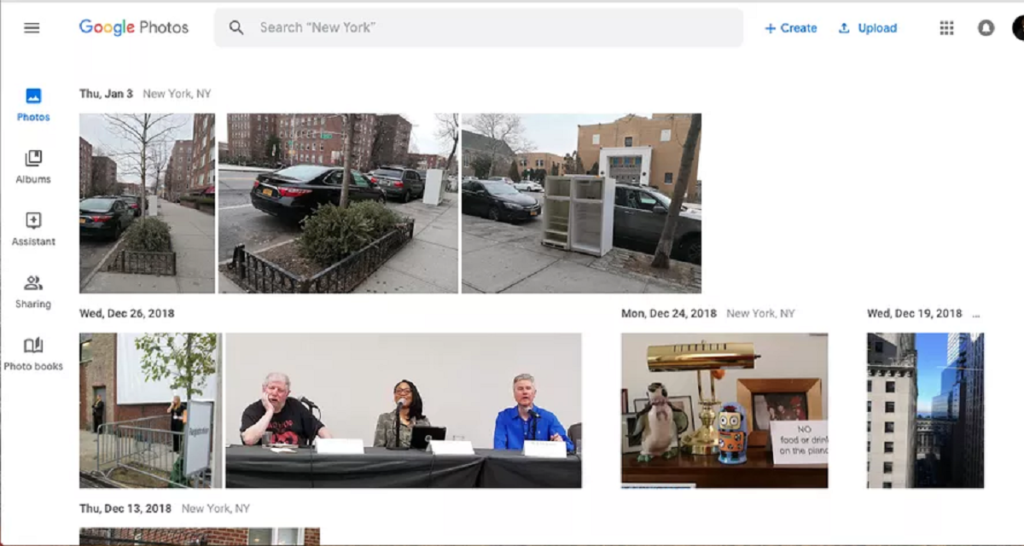Click the Create button
1024x546 pixels.
[x=791, y=28]
